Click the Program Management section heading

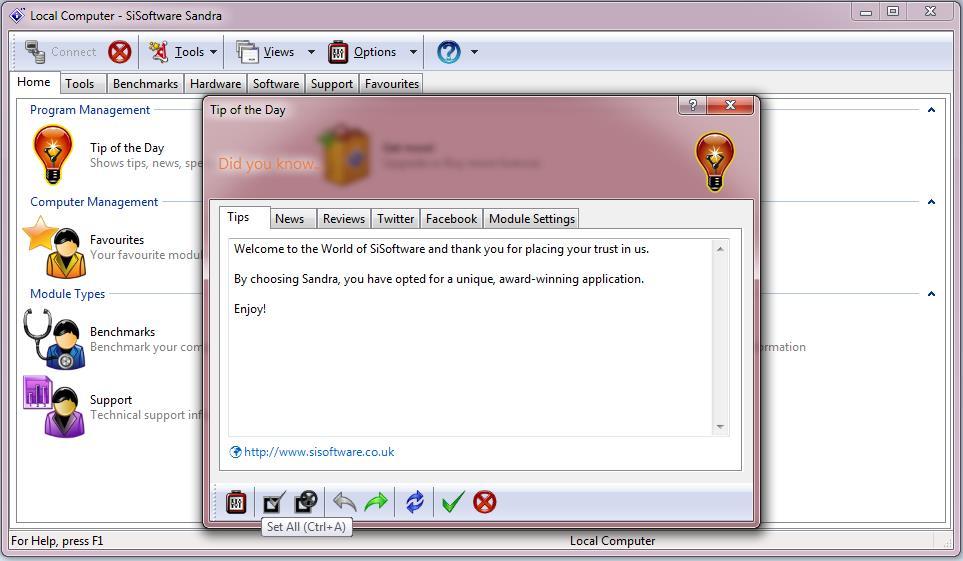pos(90,110)
